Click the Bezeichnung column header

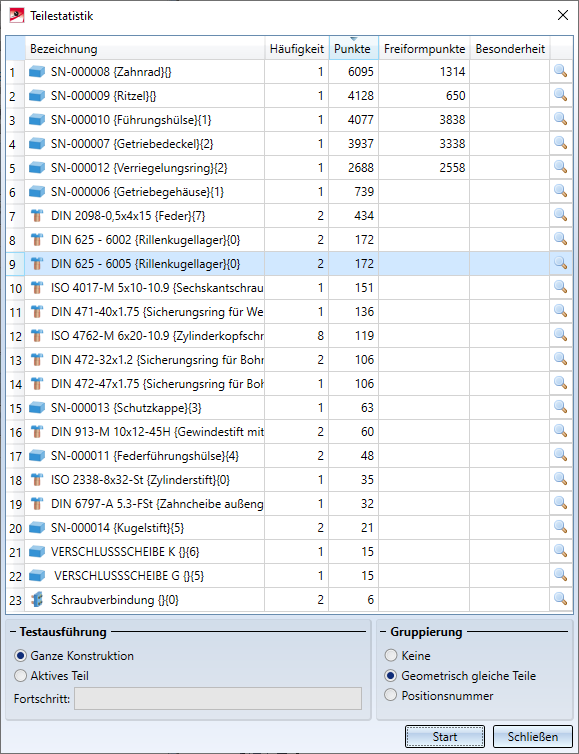tap(145, 49)
